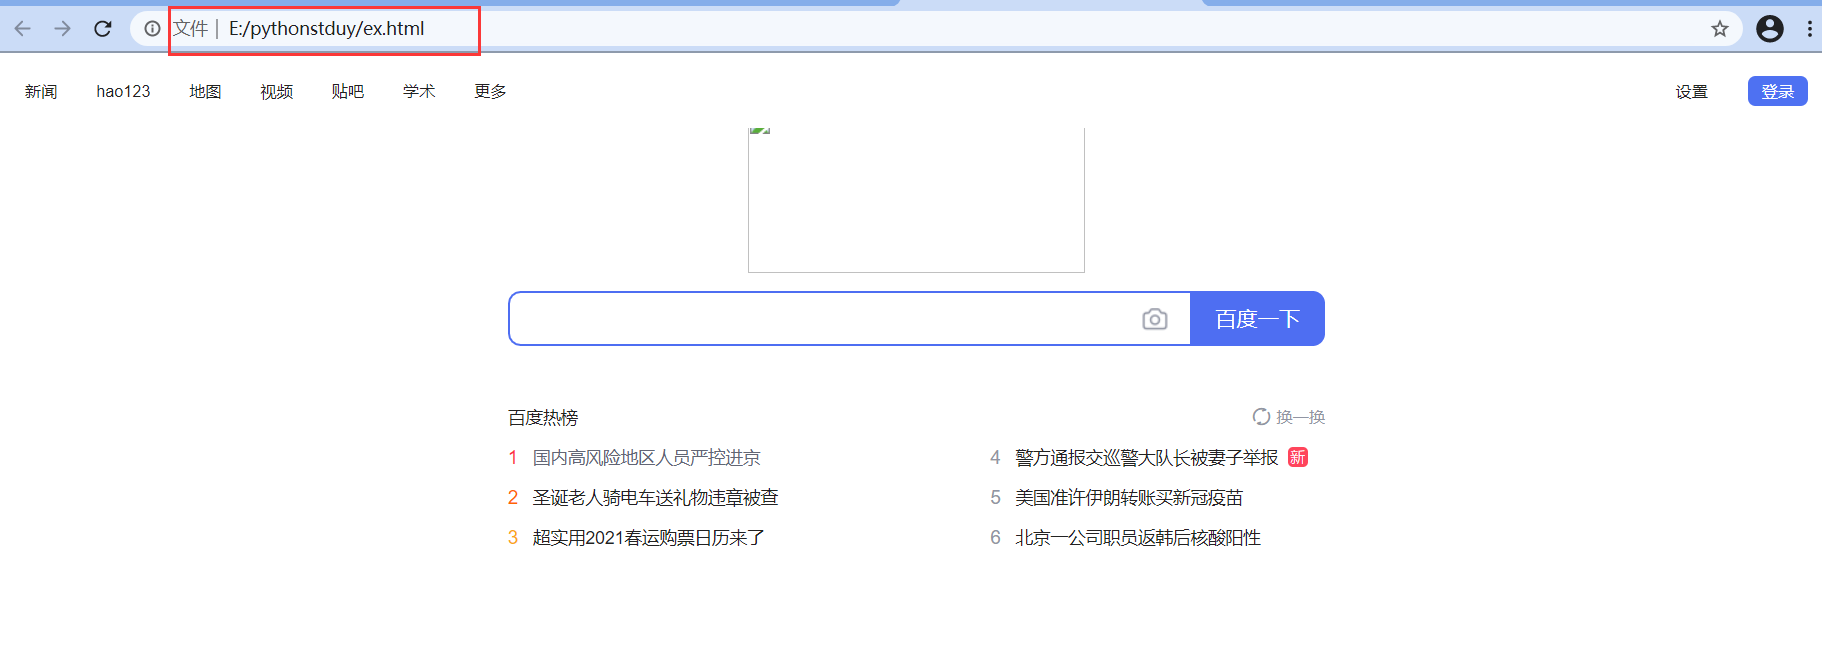Click the site info icon in address bar

(x=152, y=29)
